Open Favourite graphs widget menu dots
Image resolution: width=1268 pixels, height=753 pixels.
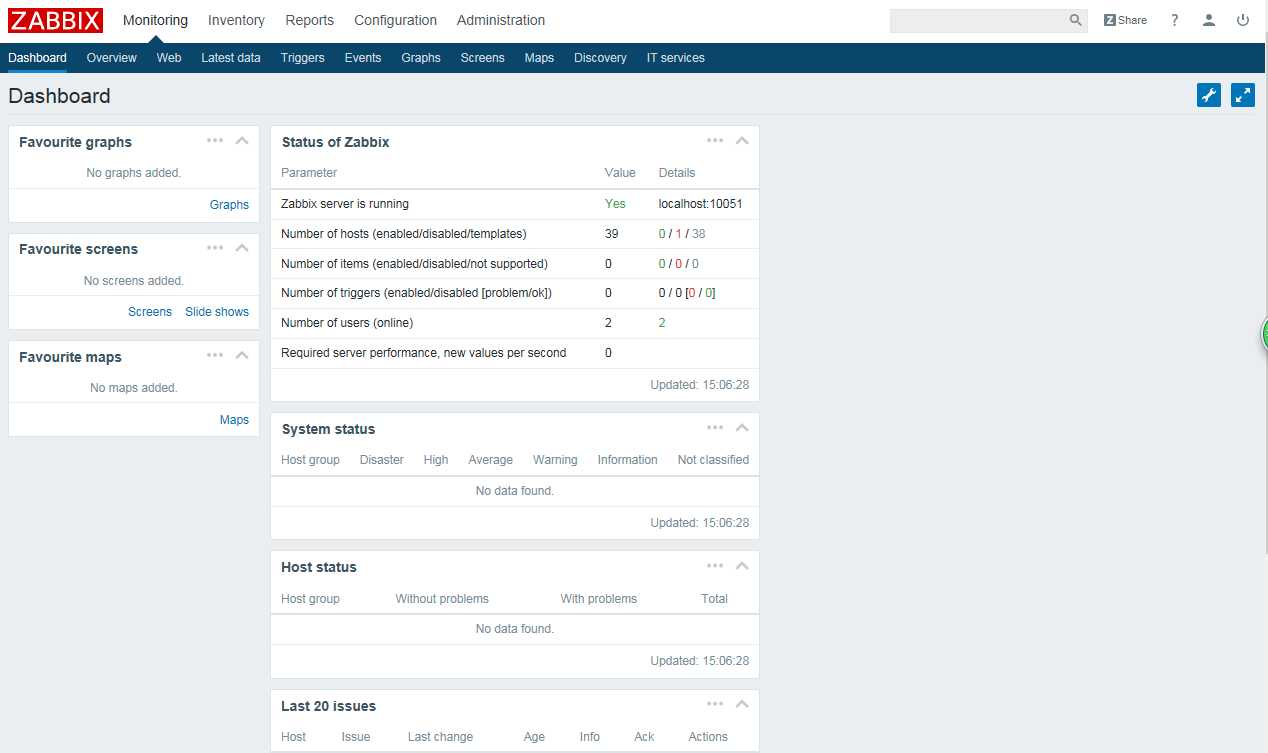click(x=215, y=140)
